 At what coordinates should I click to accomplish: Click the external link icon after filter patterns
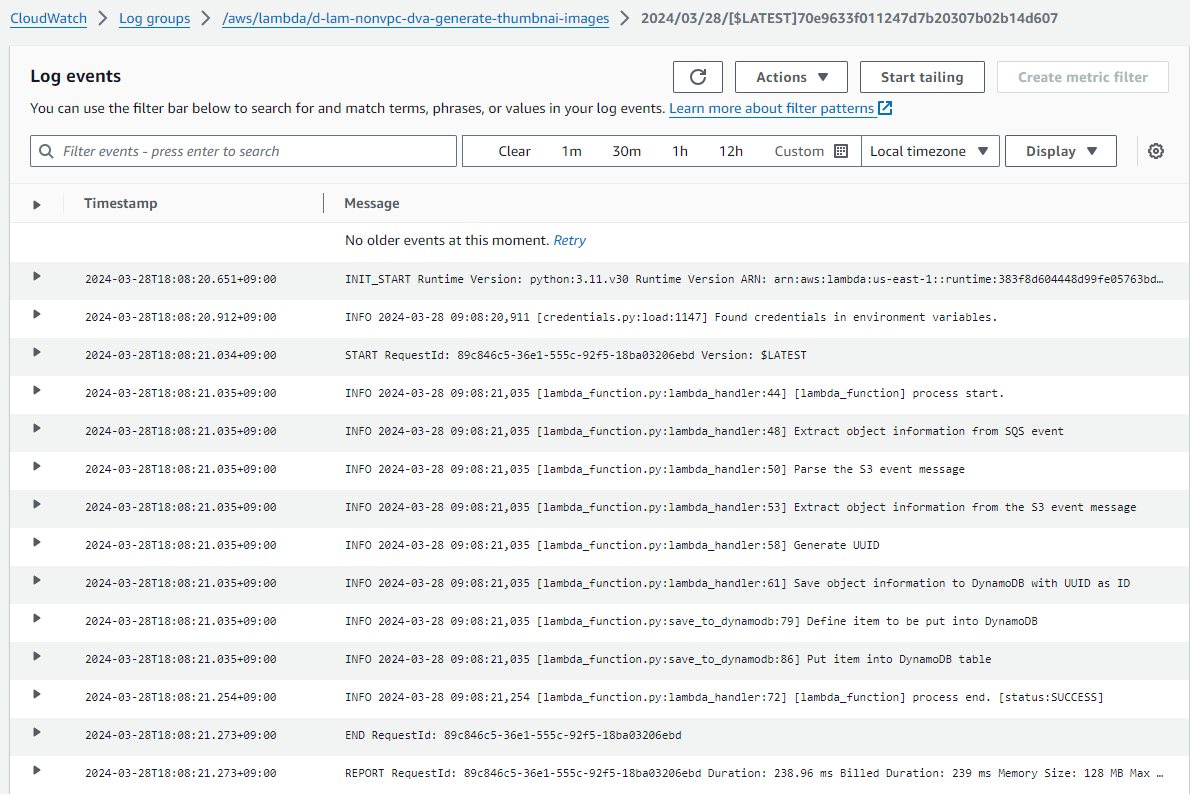[885, 108]
